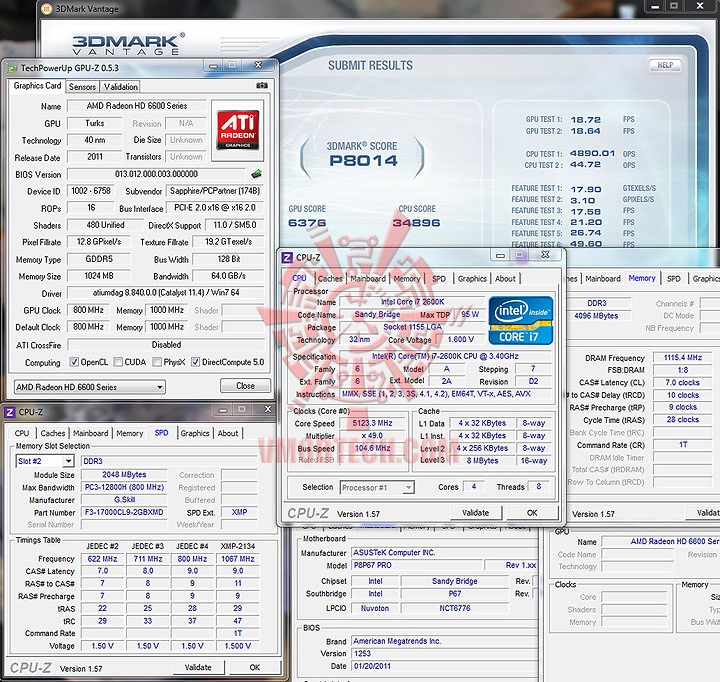
Task: Click the BIOS save chip icon in GPU-Z
Action: (256, 174)
